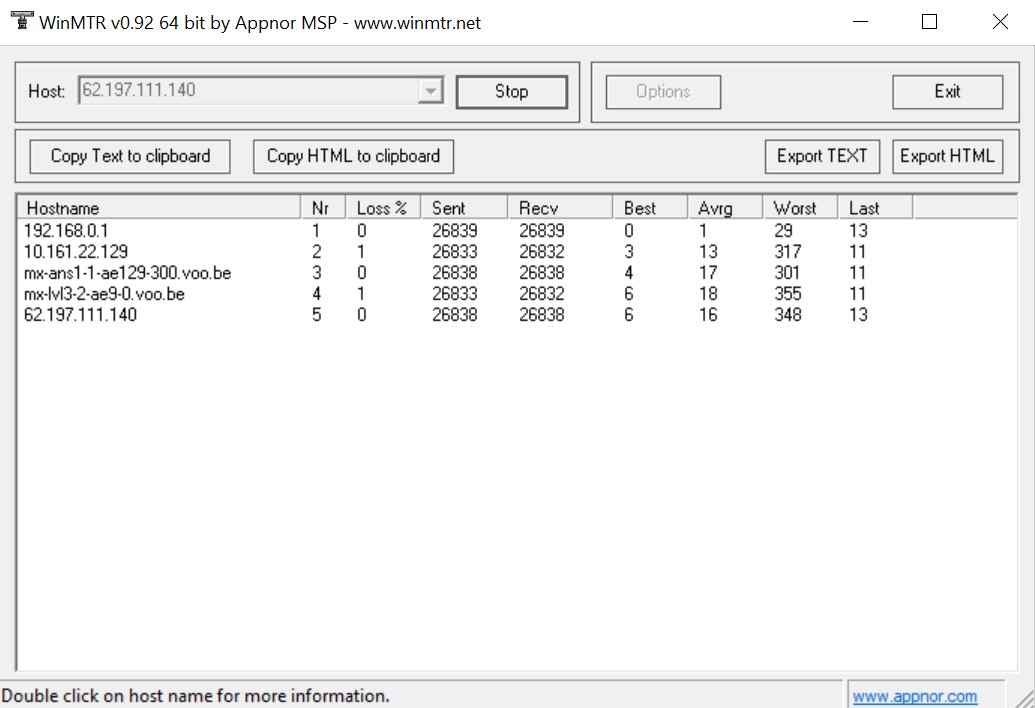Click the WinMTR app icon in title bar
The height and width of the screenshot is (708, 1035).
[22, 22]
